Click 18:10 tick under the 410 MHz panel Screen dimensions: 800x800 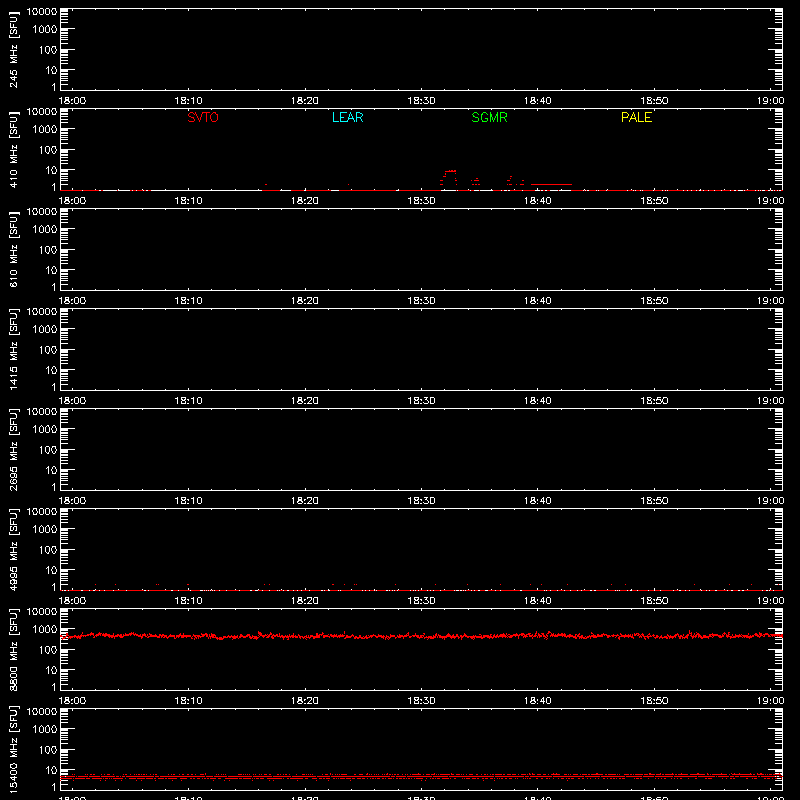(x=189, y=201)
